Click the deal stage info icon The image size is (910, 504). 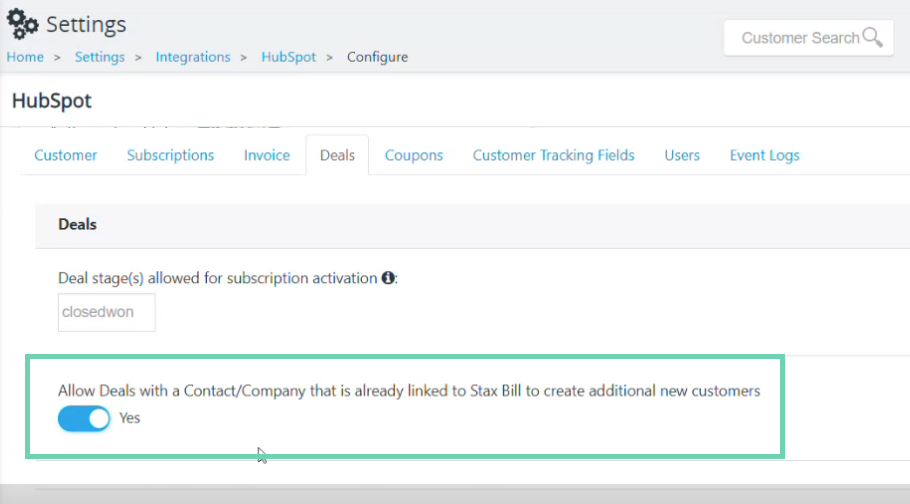(x=388, y=278)
